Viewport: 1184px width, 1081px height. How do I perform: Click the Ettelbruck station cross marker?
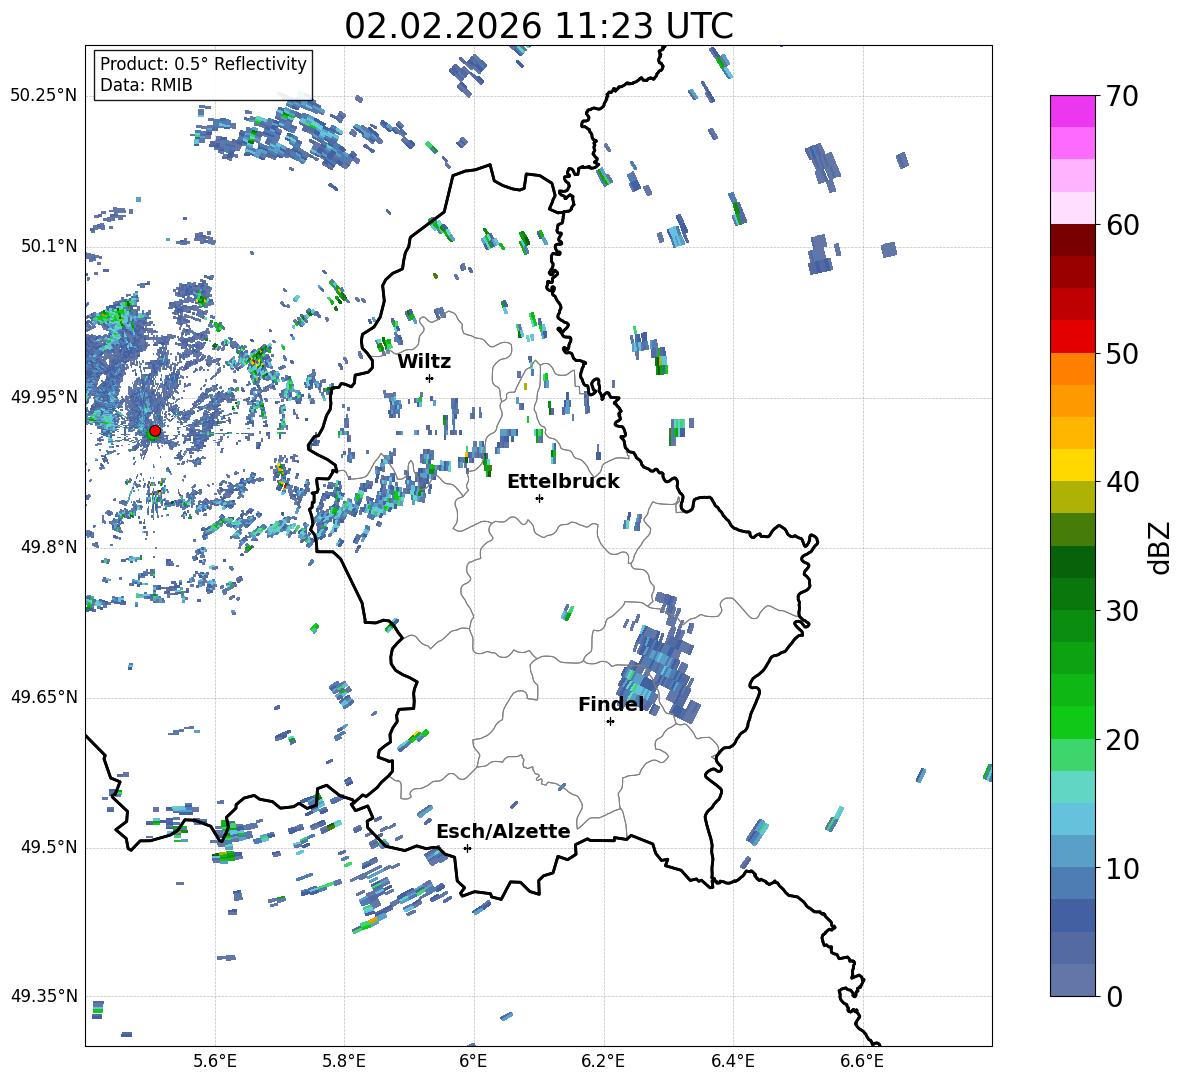pyautogui.click(x=539, y=498)
